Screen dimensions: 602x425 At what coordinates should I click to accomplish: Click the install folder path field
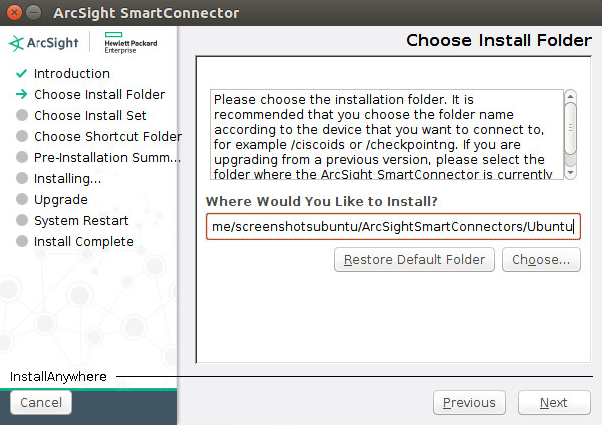393,227
